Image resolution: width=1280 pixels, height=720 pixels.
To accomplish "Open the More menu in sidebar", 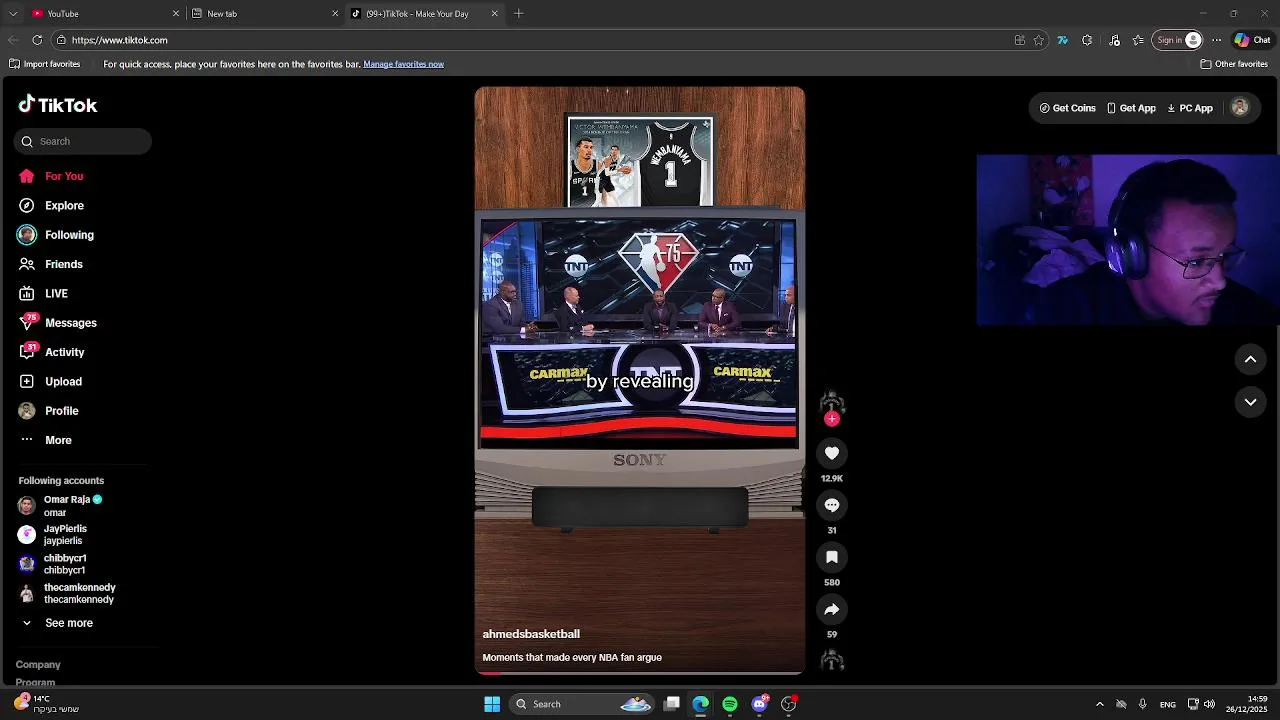I will 58,440.
